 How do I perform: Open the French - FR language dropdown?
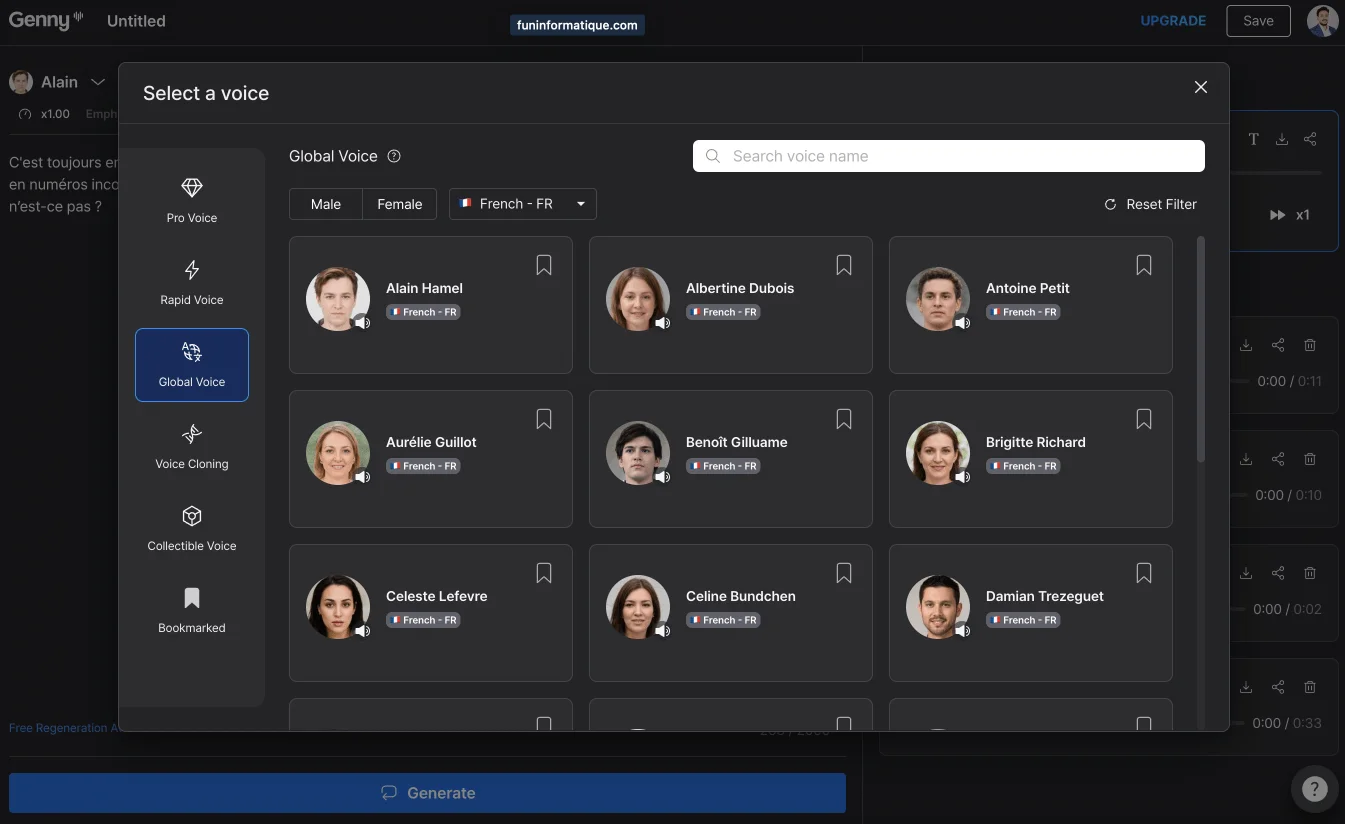[522, 204]
